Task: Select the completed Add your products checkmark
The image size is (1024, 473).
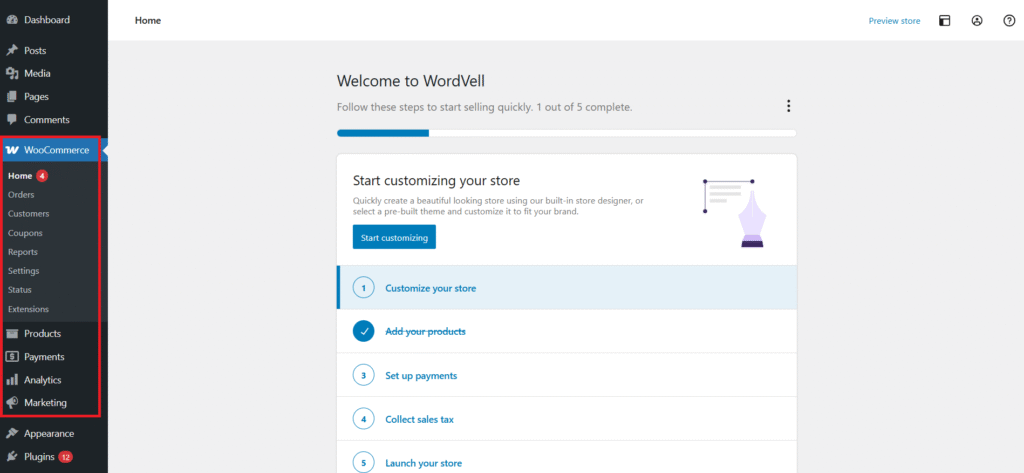Action: [x=364, y=331]
